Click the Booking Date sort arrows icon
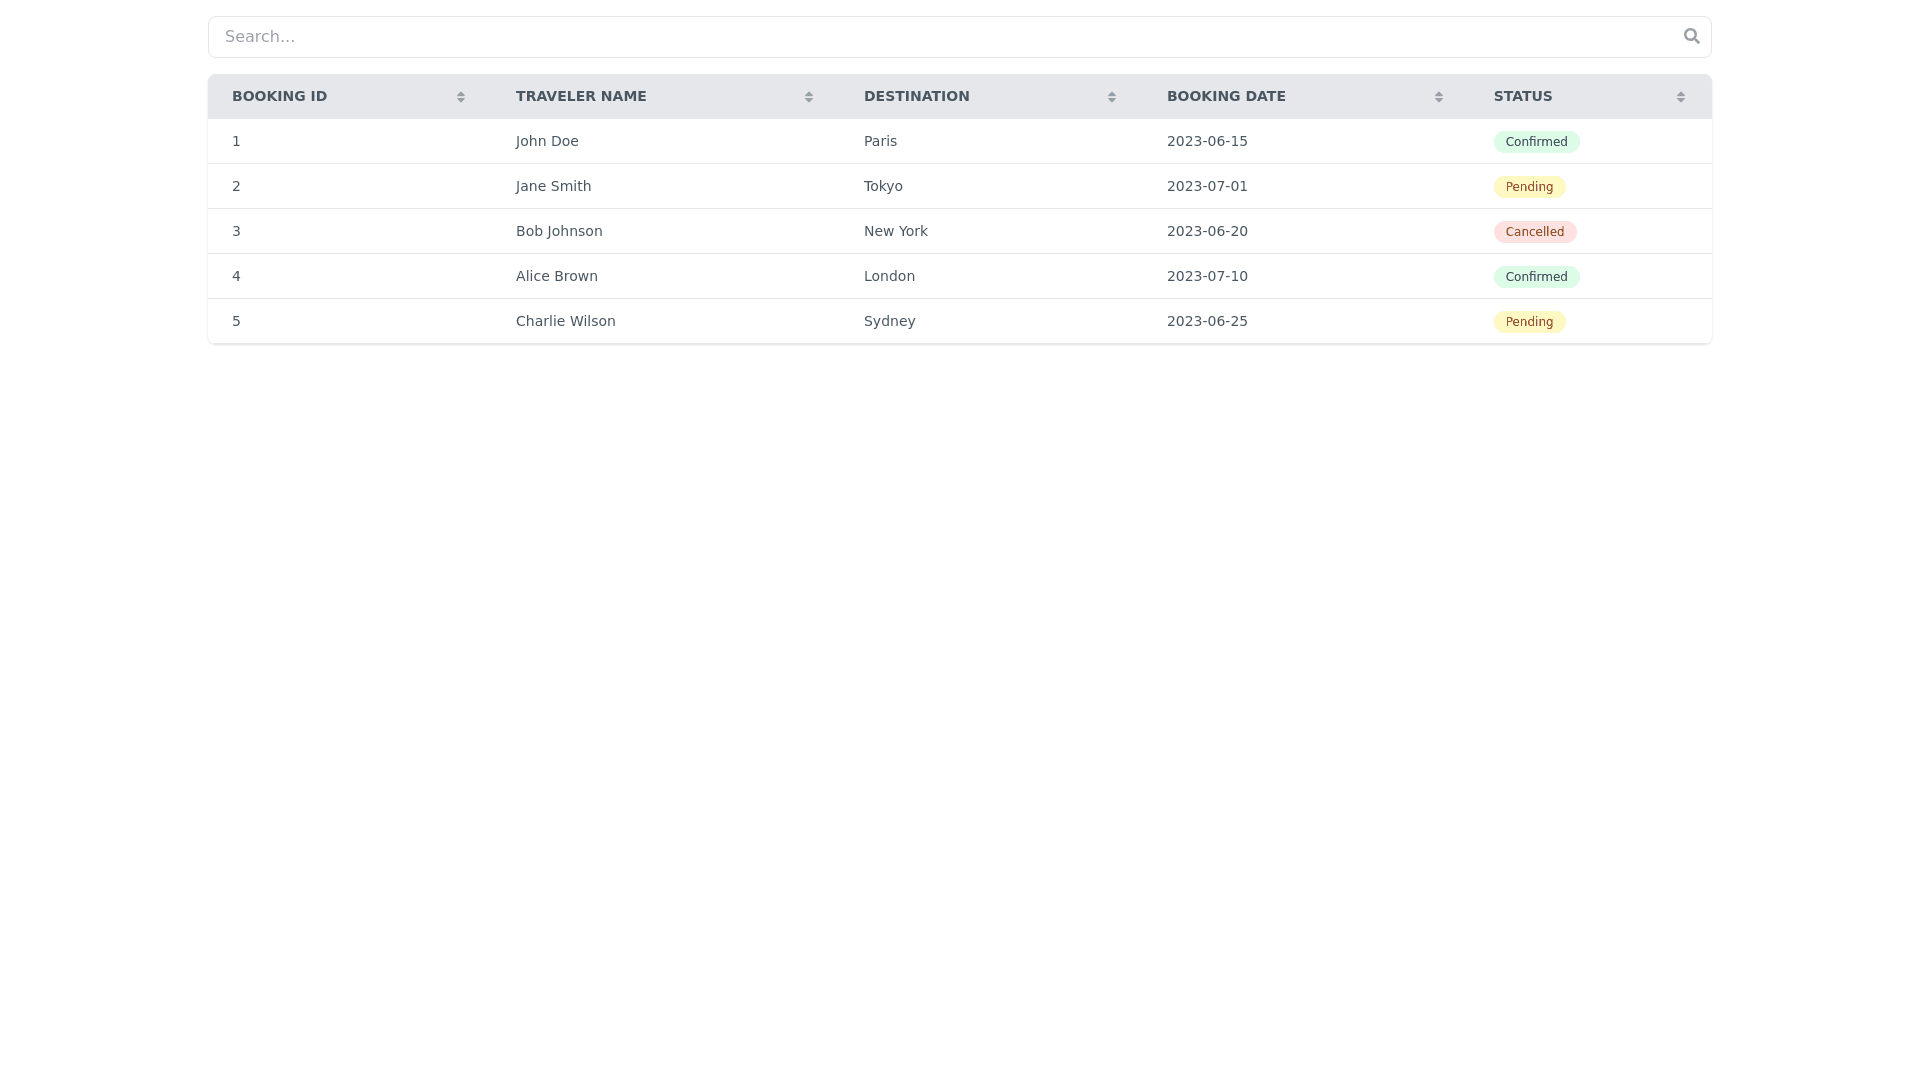 [x=1439, y=97]
